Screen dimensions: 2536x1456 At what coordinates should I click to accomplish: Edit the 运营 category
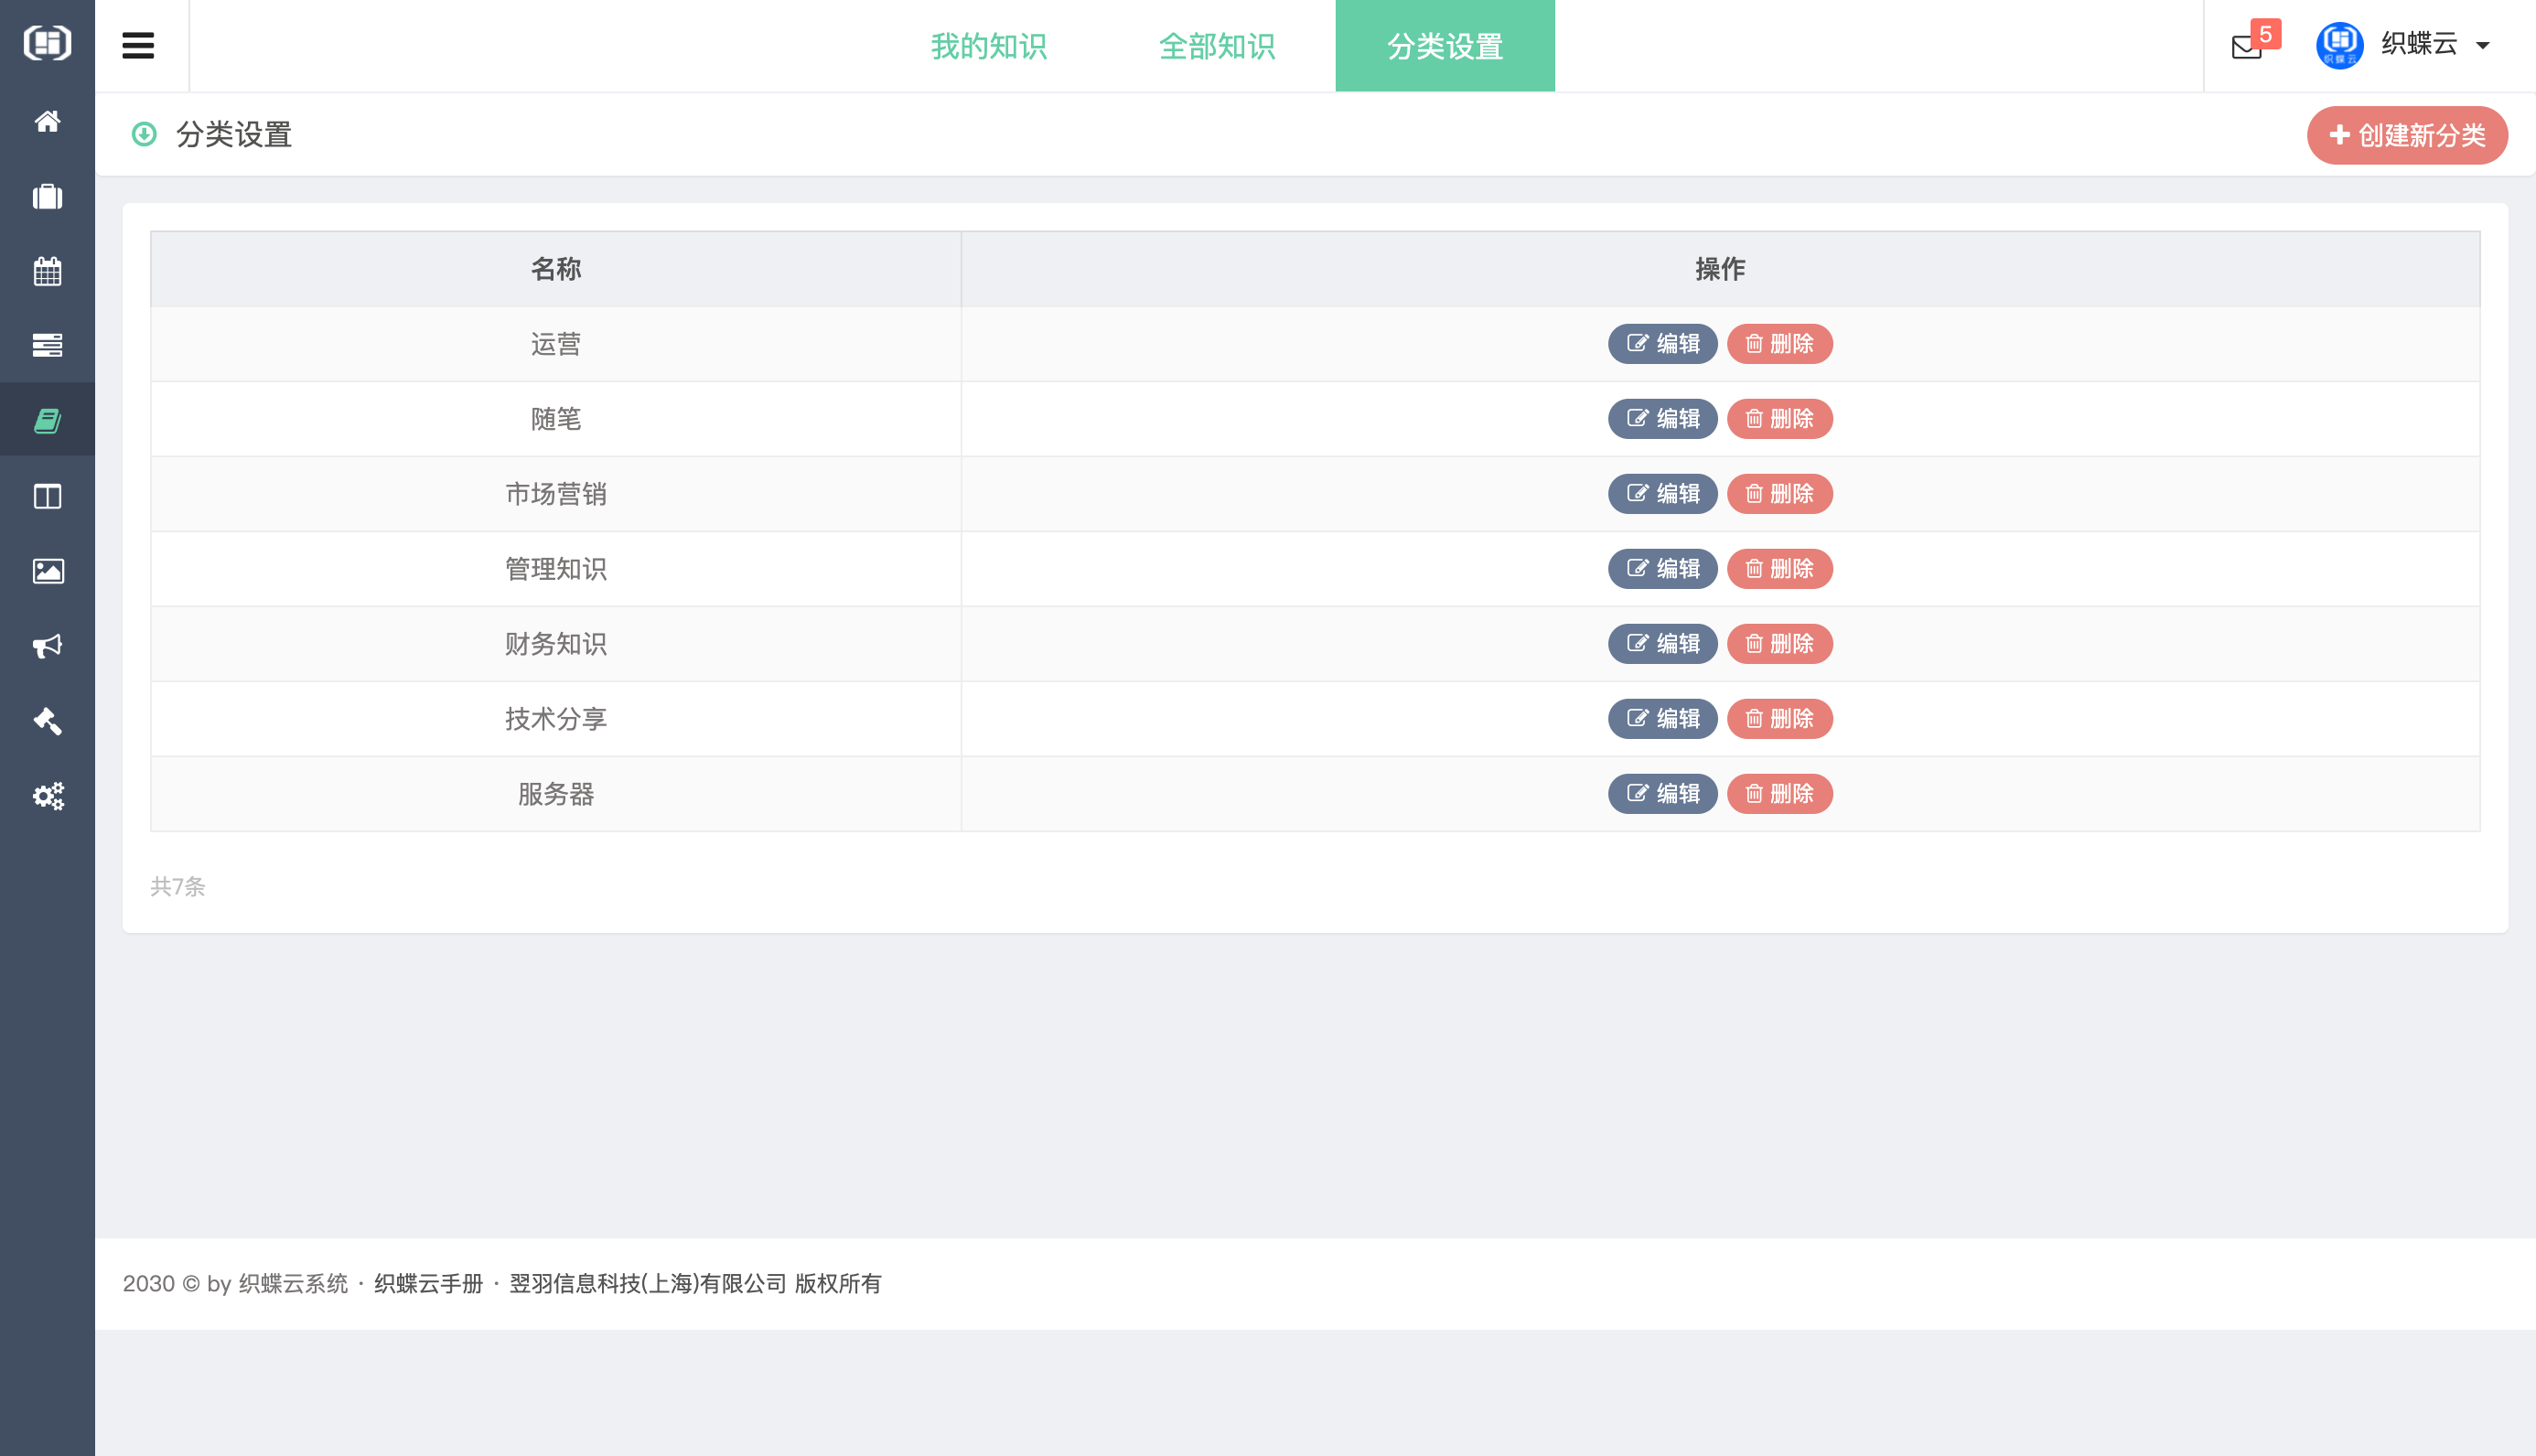(x=1662, y=344)
